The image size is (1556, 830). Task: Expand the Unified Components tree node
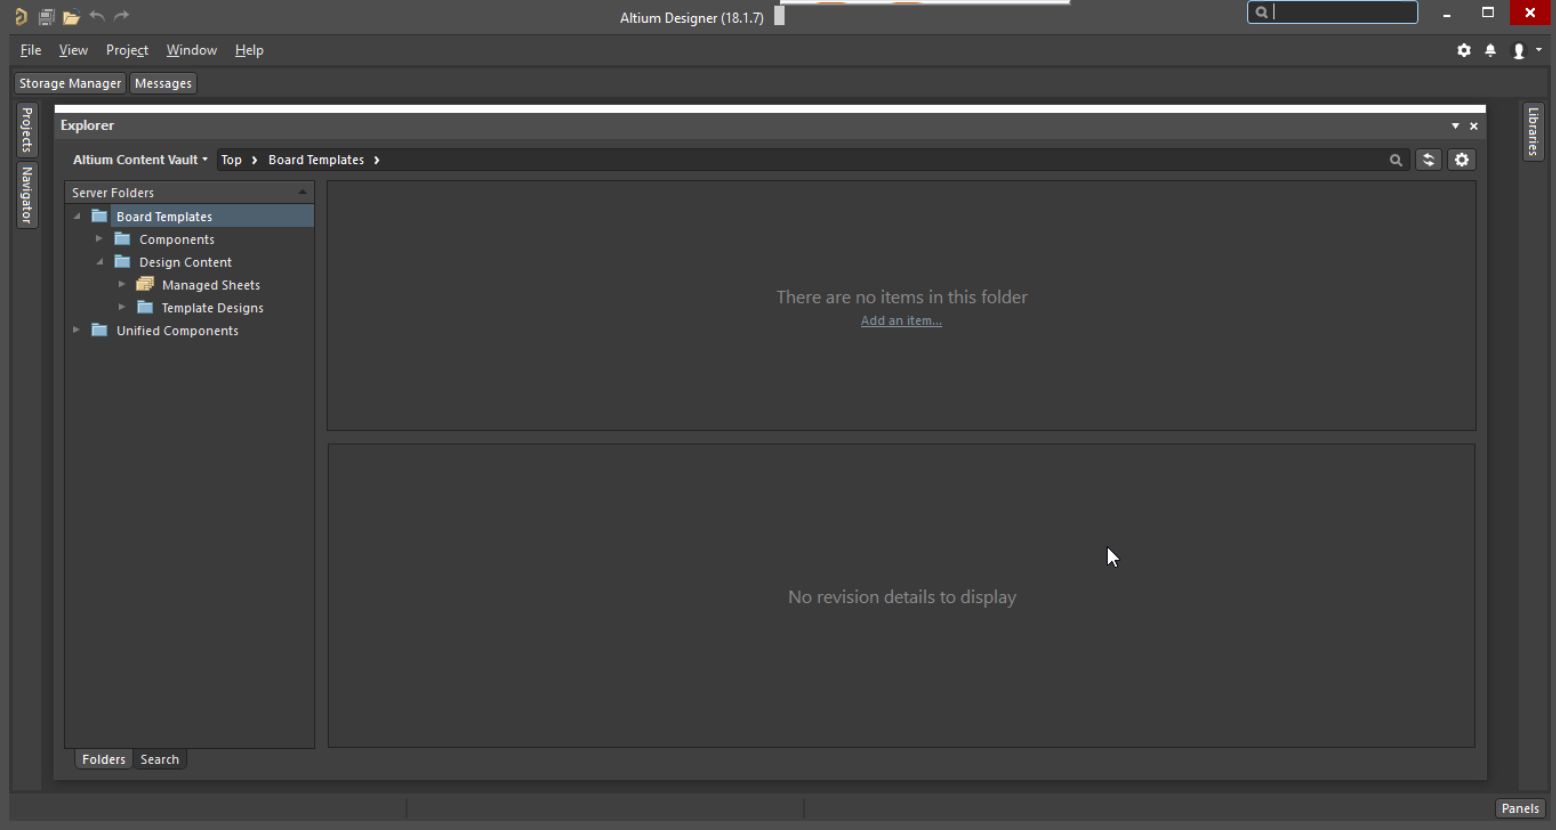click(x=76, y=330)
